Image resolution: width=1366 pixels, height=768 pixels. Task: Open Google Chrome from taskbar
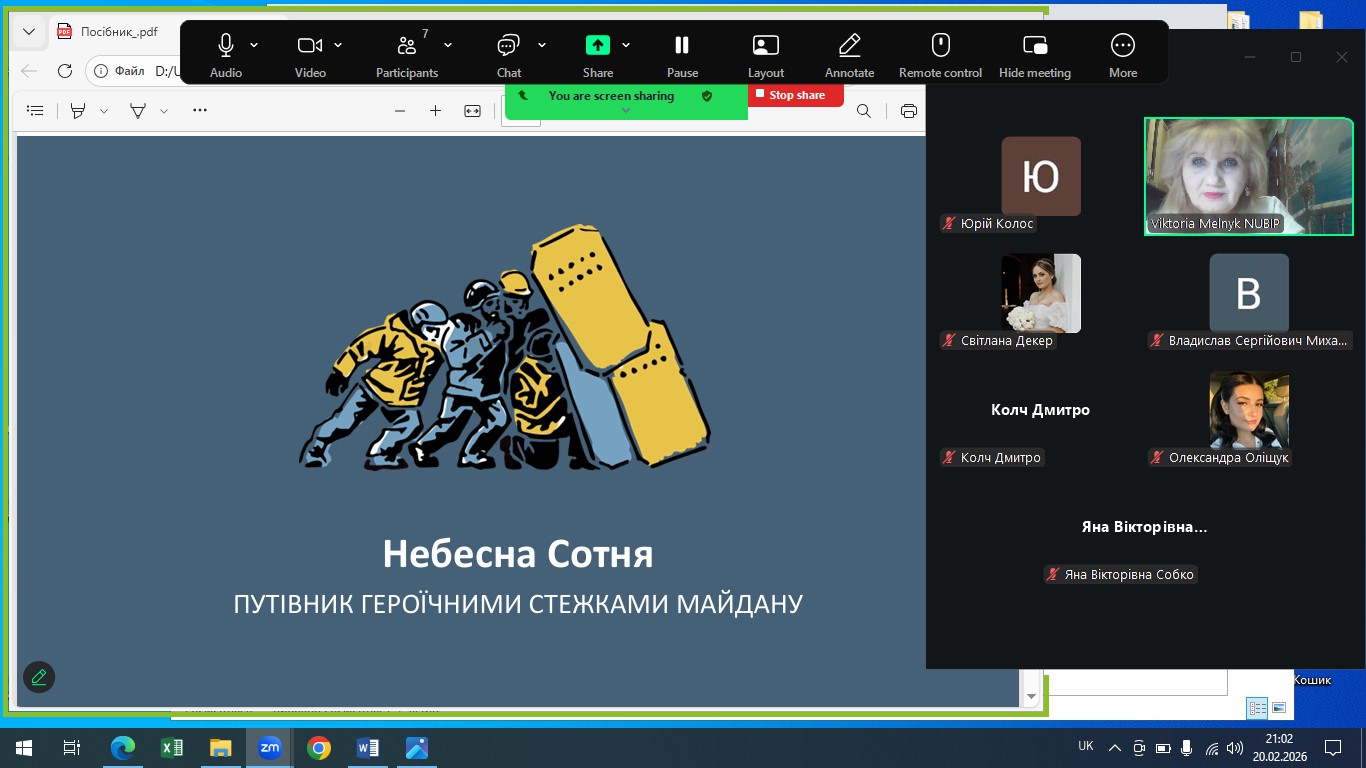coord(319,748)
